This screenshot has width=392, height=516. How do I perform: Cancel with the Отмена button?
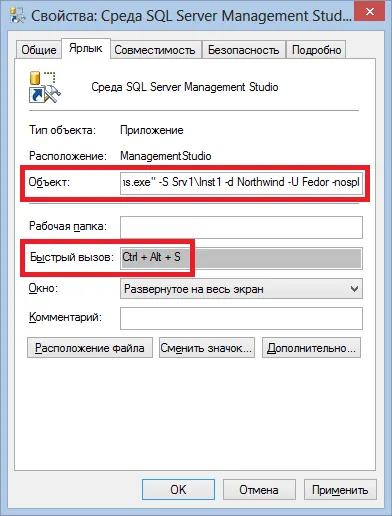pyautogui.click(x=259, y=490)
